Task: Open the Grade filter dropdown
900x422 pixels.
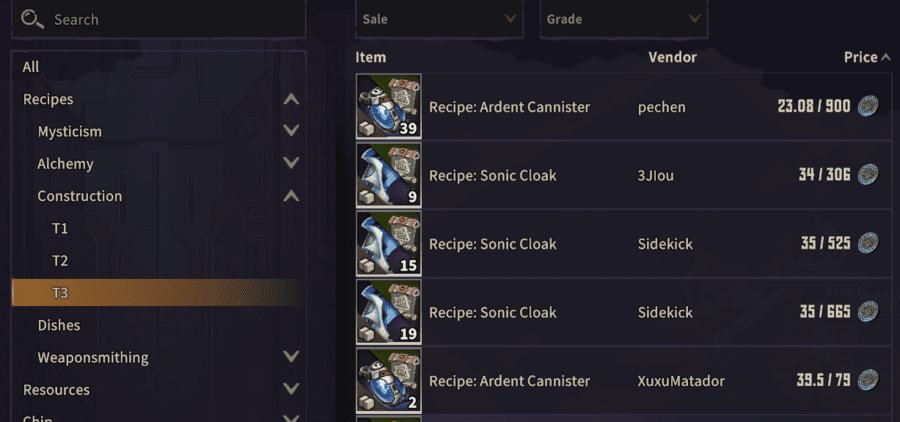Action: 623,19
